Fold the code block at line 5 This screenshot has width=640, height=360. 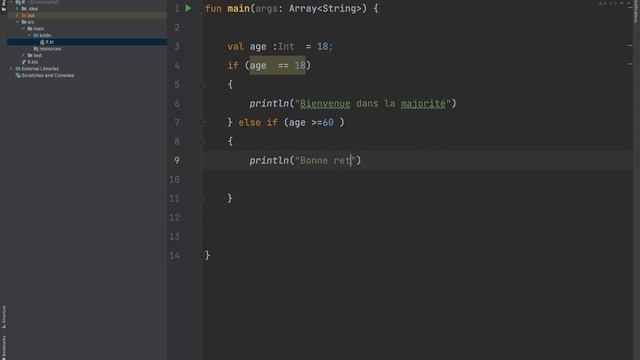click(201, 84)
